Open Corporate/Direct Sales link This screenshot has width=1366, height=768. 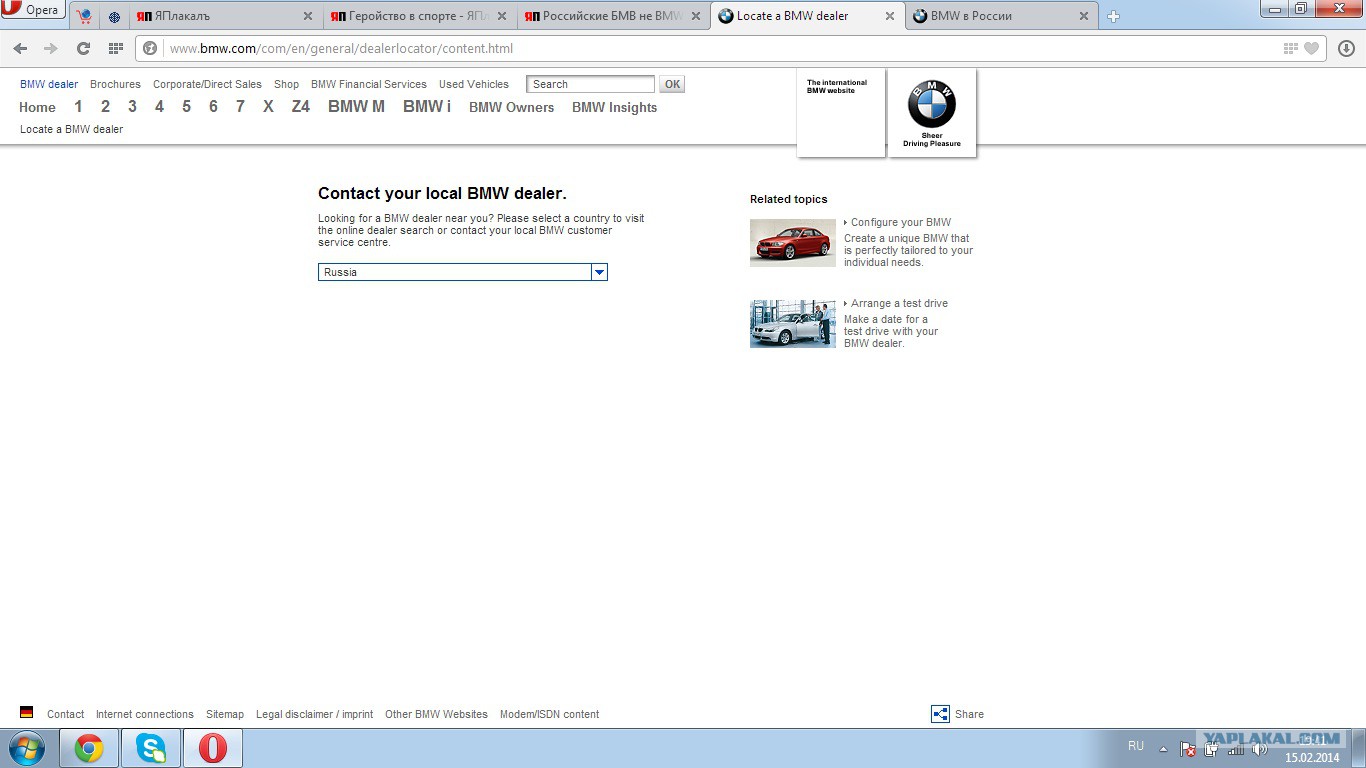pyautogui.click(x=207, y=84)
